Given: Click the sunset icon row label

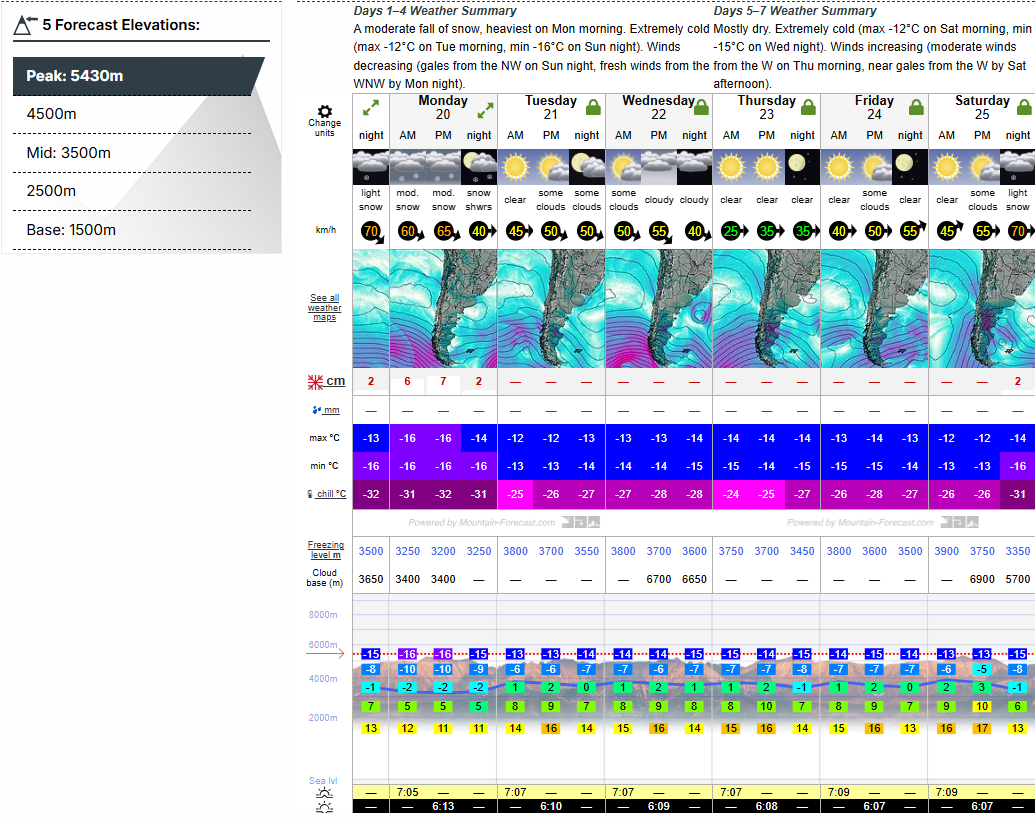Looking at the screenshot, I should click(x=324, y=807).
